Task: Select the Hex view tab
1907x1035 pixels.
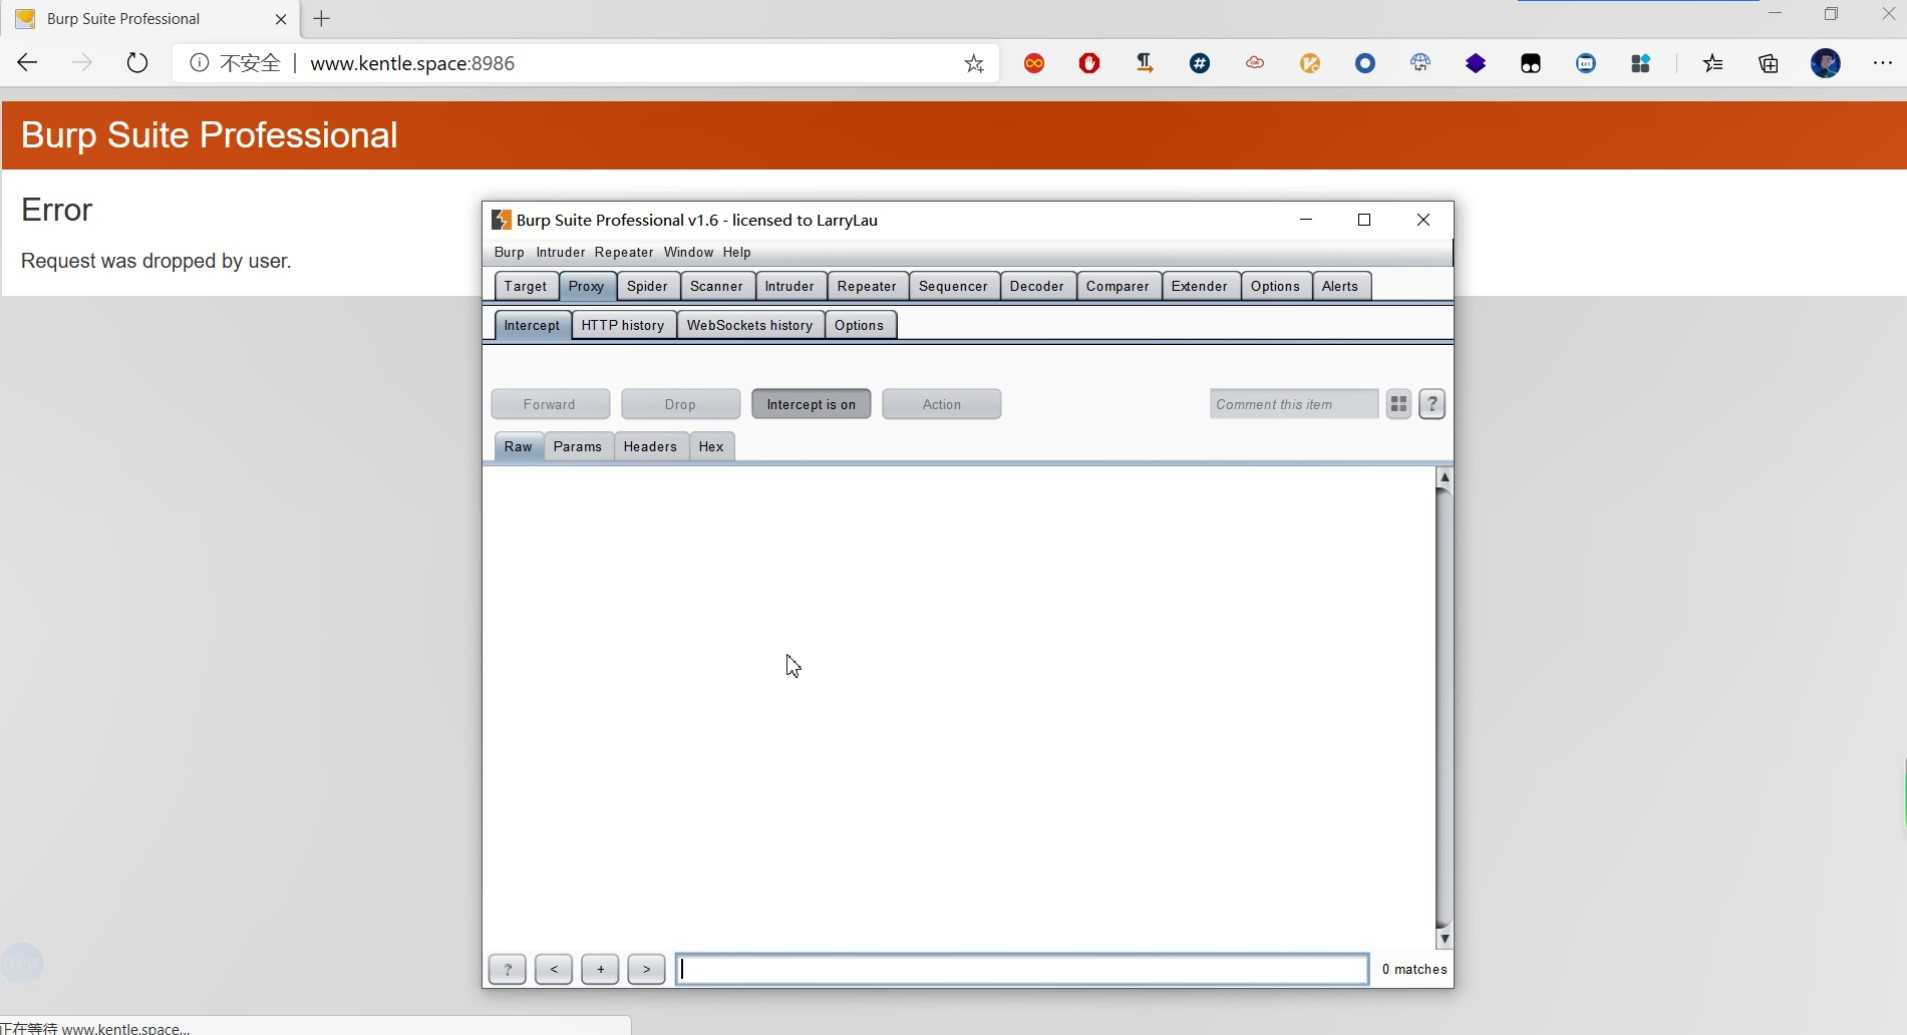Action: 711,446
